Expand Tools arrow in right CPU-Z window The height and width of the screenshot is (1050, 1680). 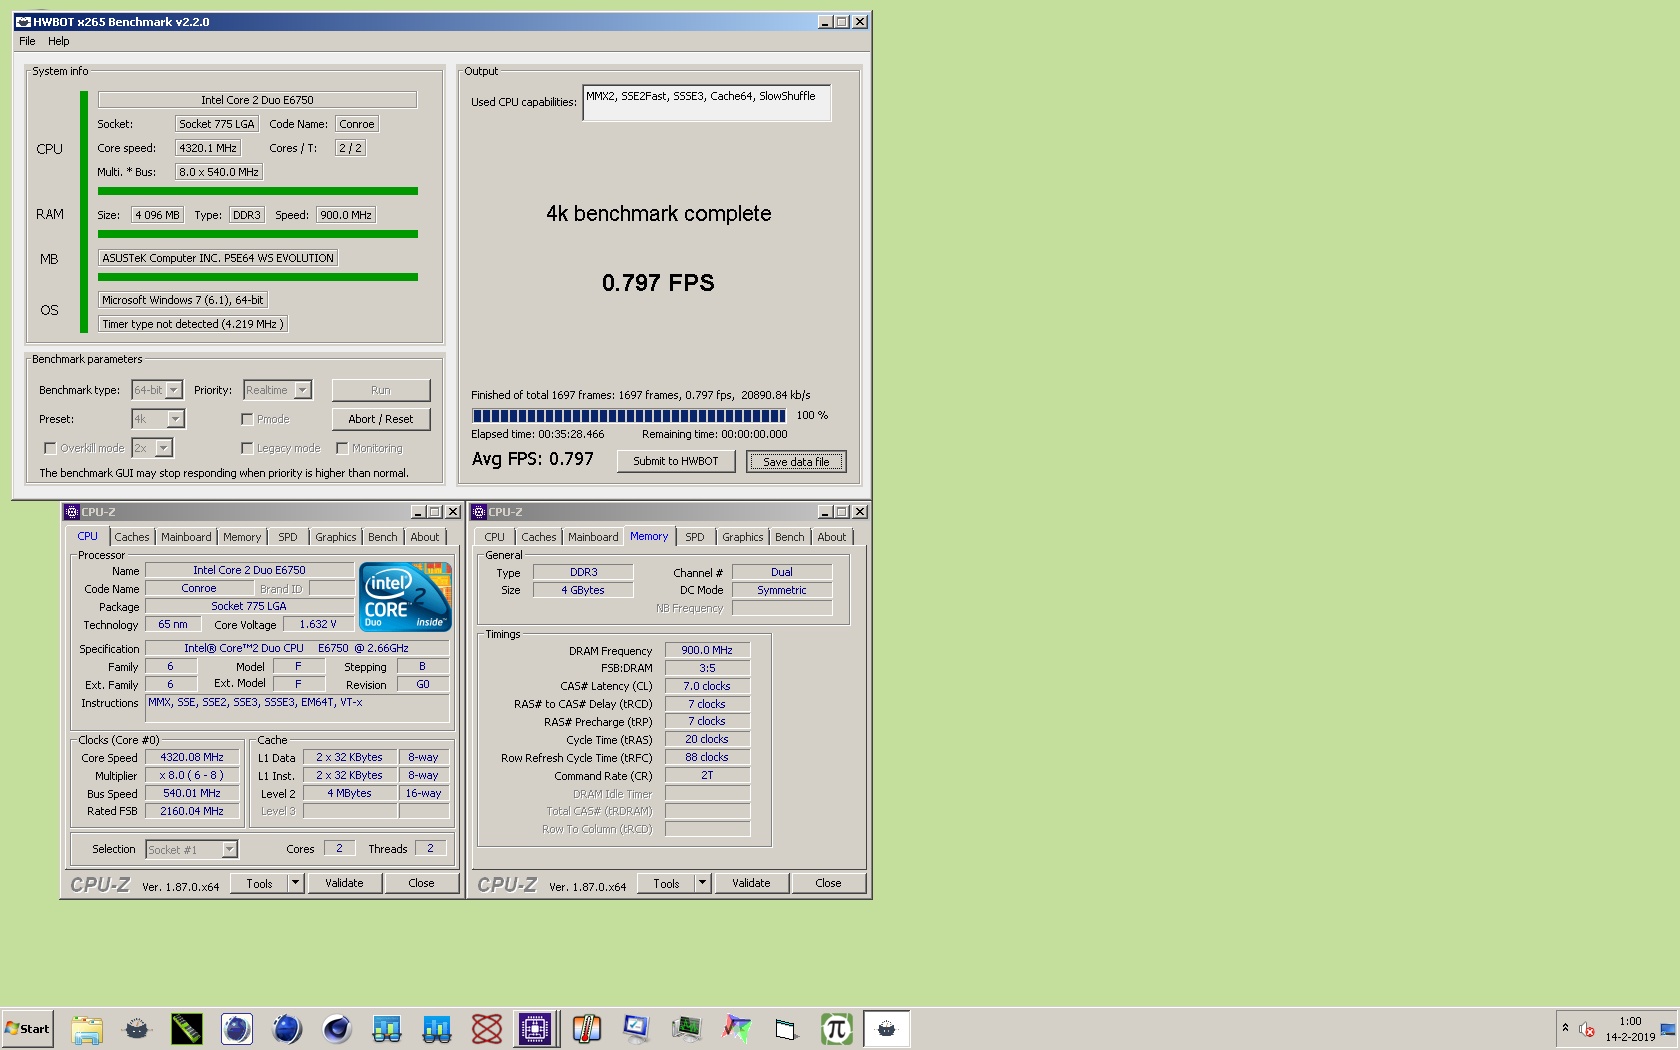coord(702,883)
